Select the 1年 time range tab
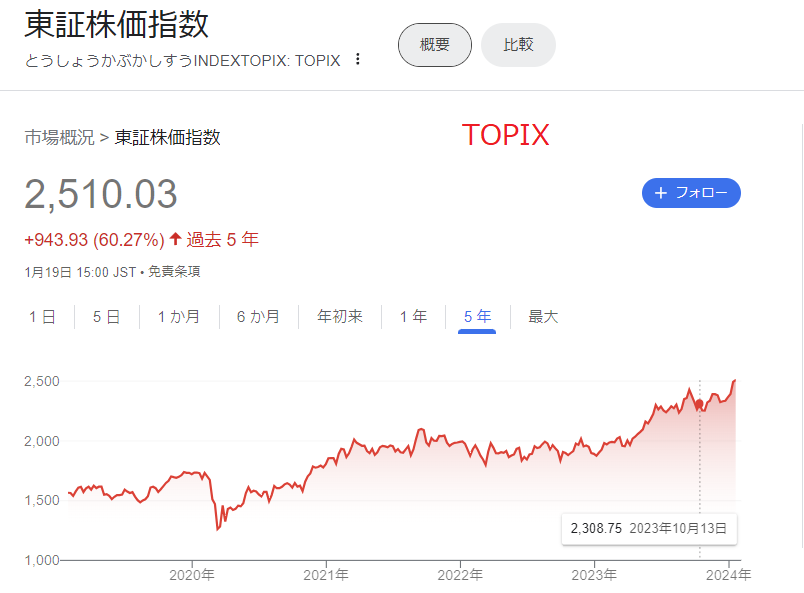 [413, 317]
